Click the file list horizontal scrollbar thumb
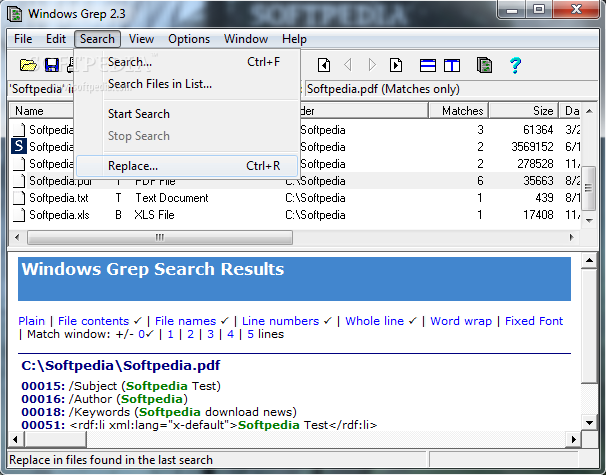Screen dimensions: 606x475 pos(160,237)
